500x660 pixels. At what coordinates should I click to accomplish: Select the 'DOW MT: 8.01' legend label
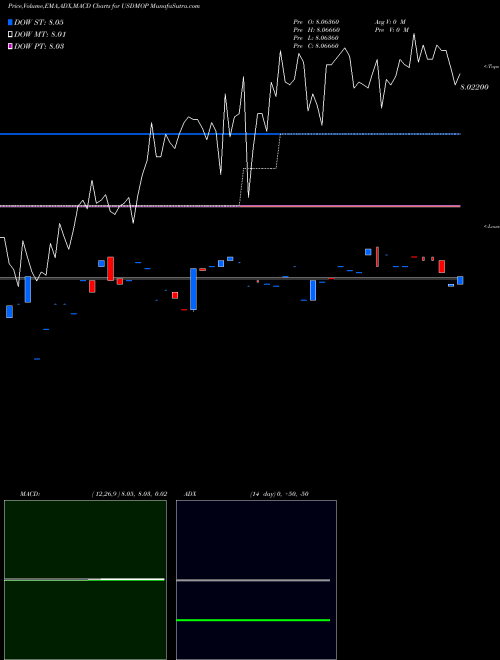40,35
